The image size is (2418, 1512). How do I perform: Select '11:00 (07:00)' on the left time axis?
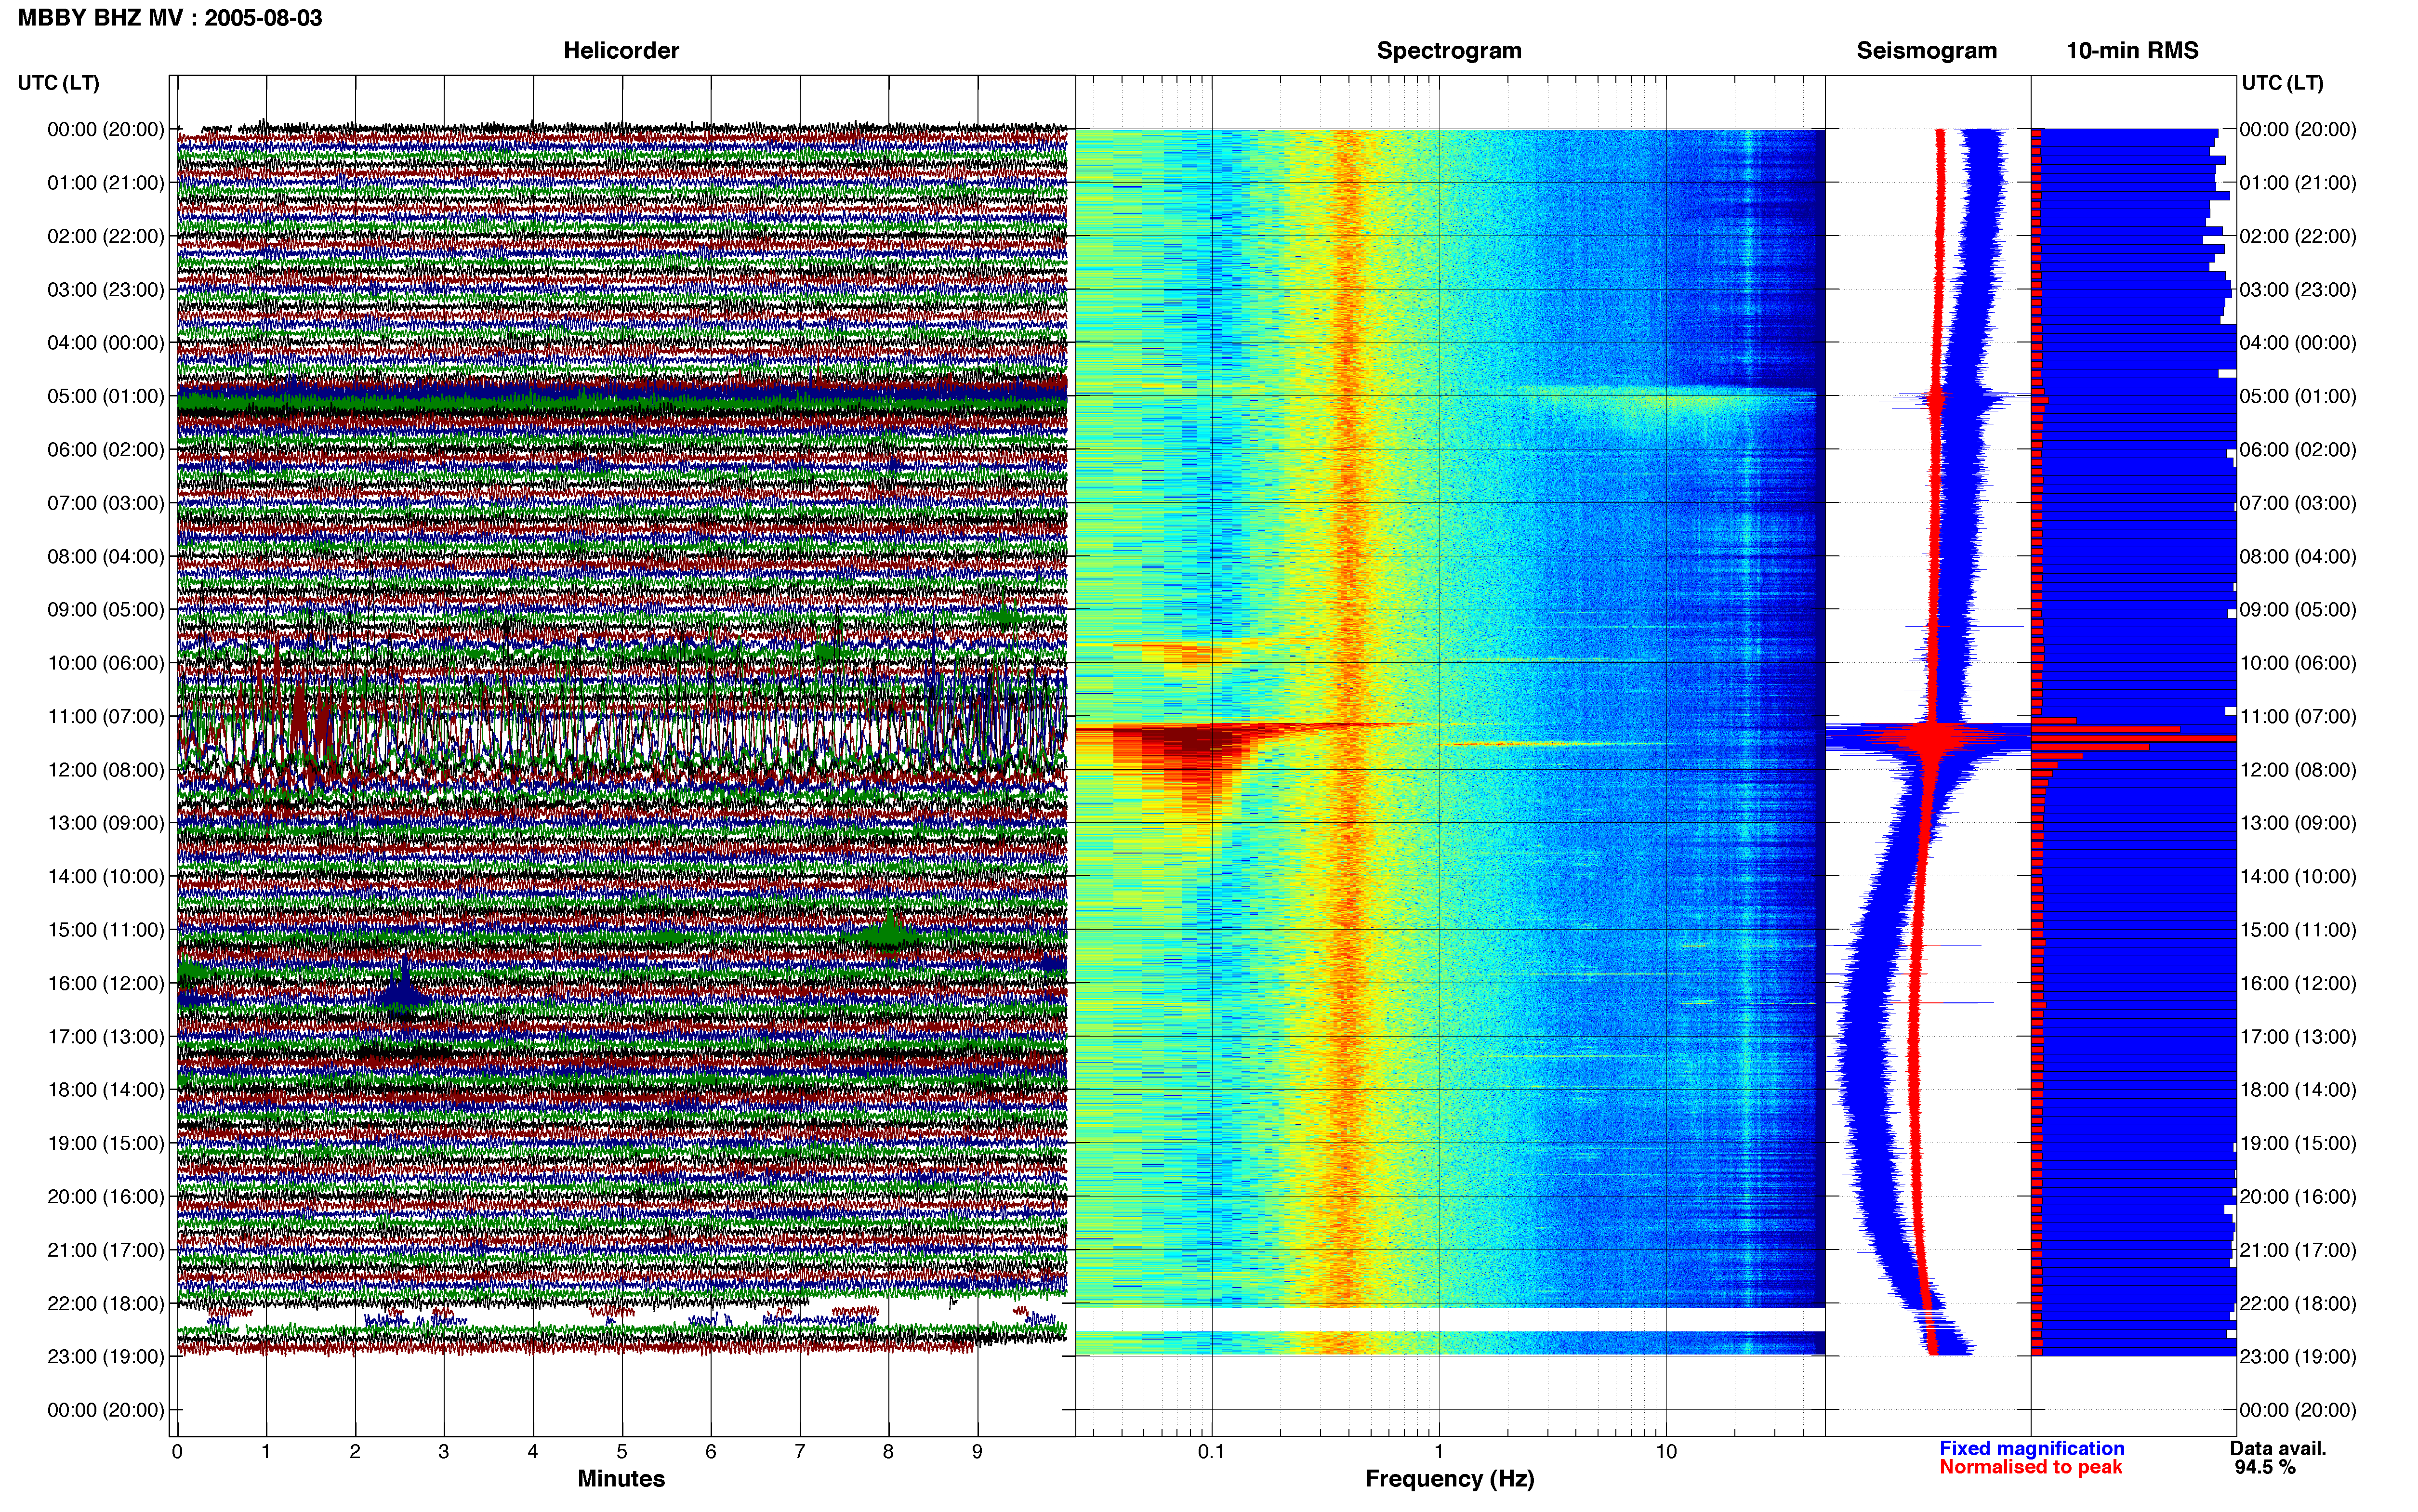click(x=106, y=716)
